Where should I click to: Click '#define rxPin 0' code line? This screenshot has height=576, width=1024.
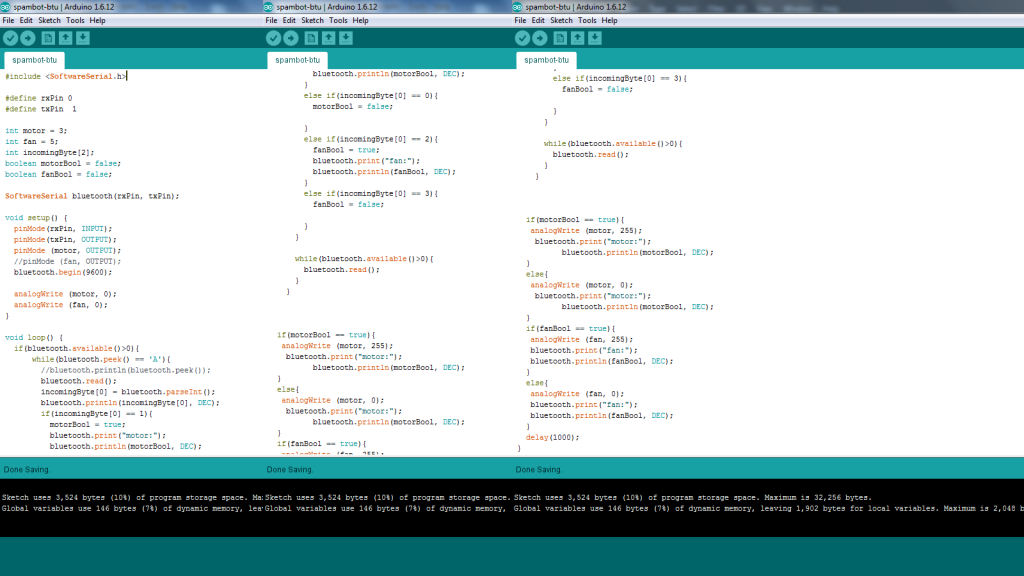(39, 98)
